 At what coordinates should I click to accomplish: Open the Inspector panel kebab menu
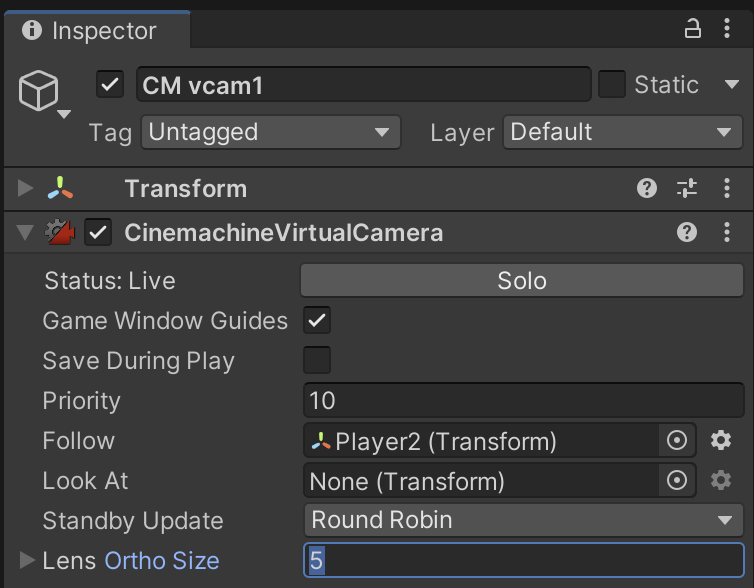click(x=727, y=29)
